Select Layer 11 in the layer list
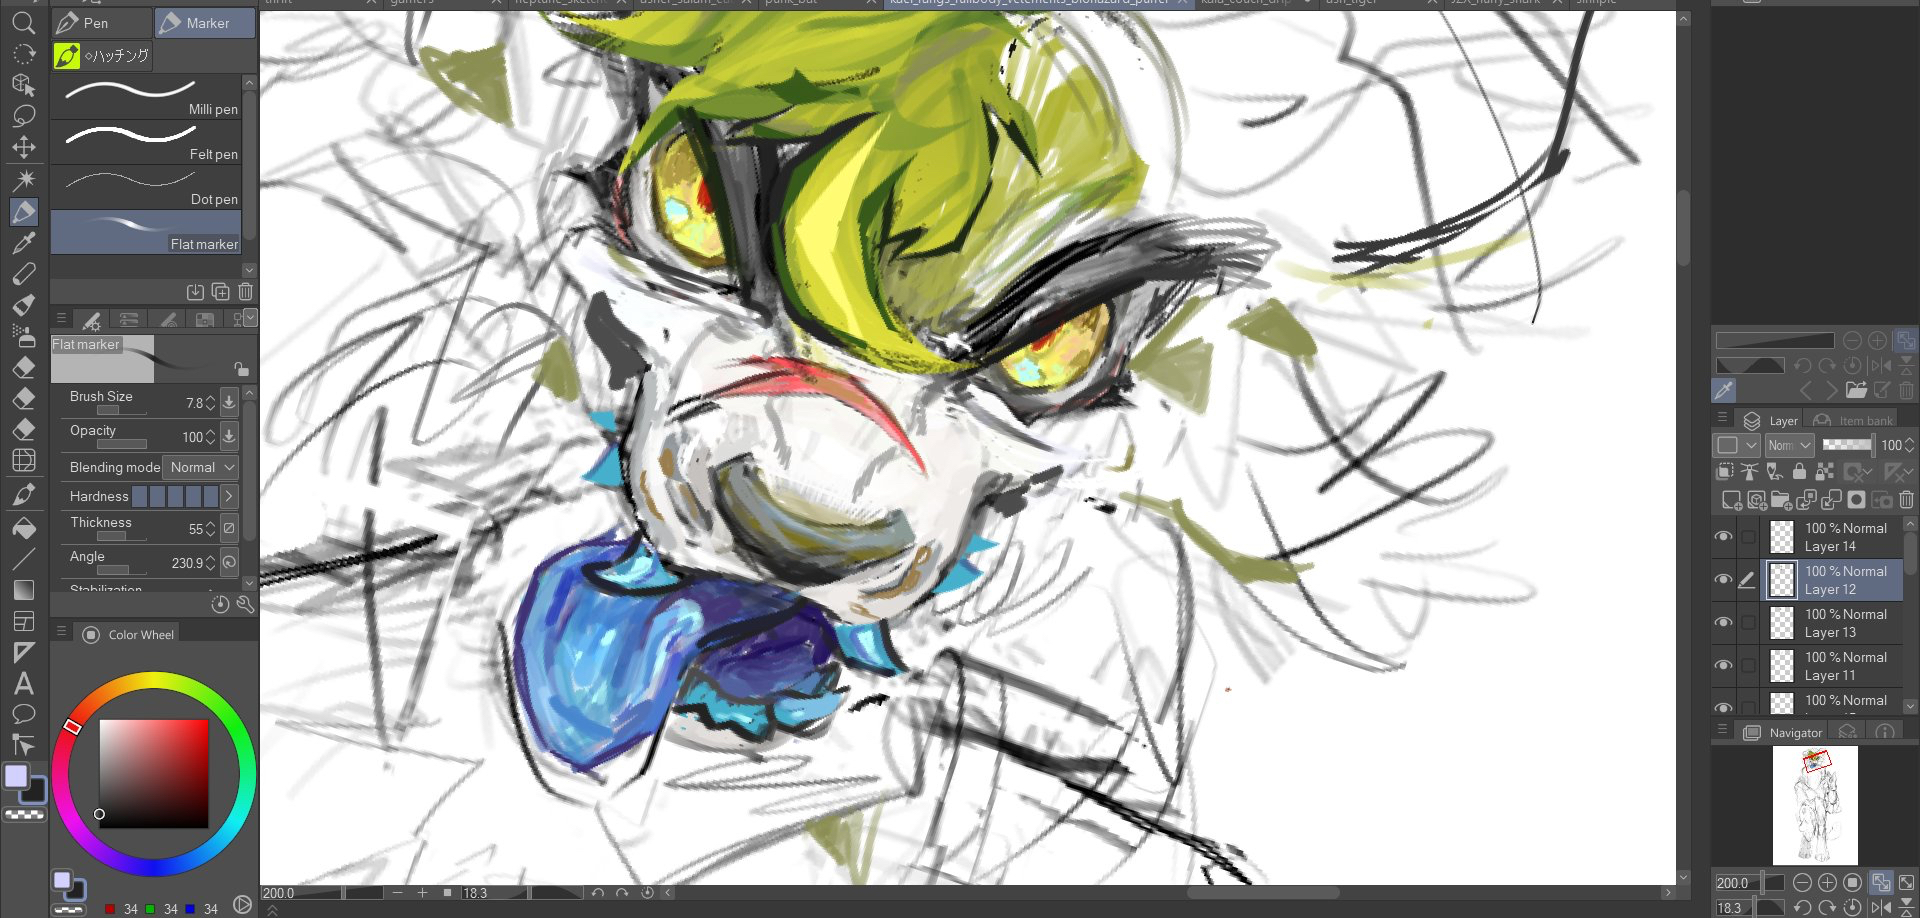This screenshot has height=918, width=1920. [1844, 666]
